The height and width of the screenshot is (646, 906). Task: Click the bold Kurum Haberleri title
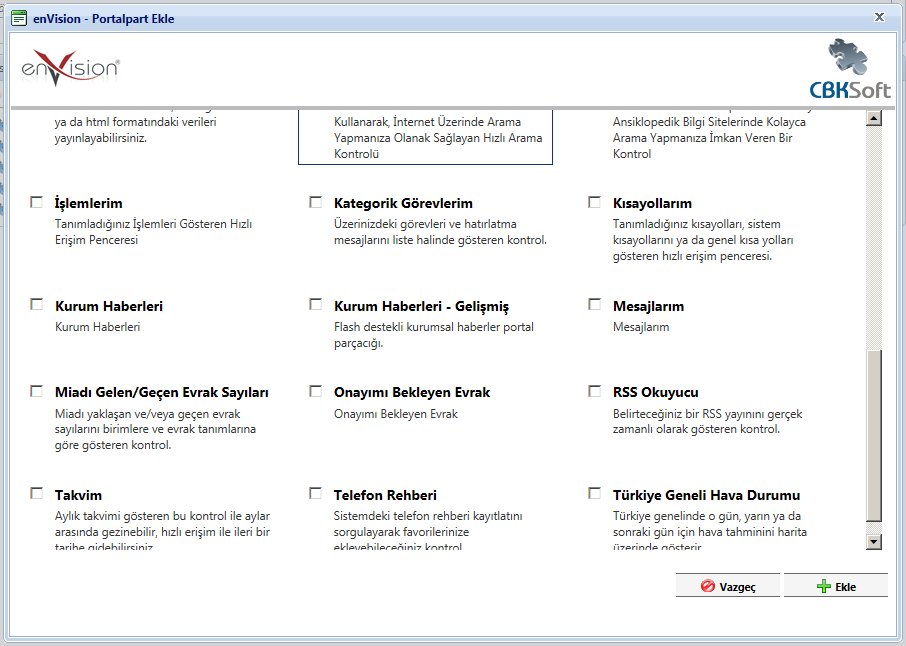point(109,306)
